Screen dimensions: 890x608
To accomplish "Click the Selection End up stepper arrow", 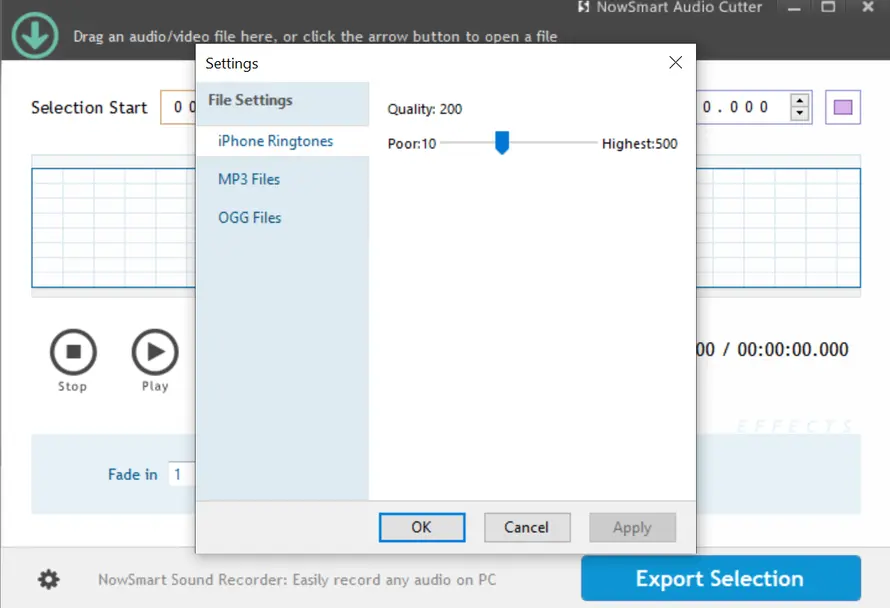I will click(x=799, y=101).
